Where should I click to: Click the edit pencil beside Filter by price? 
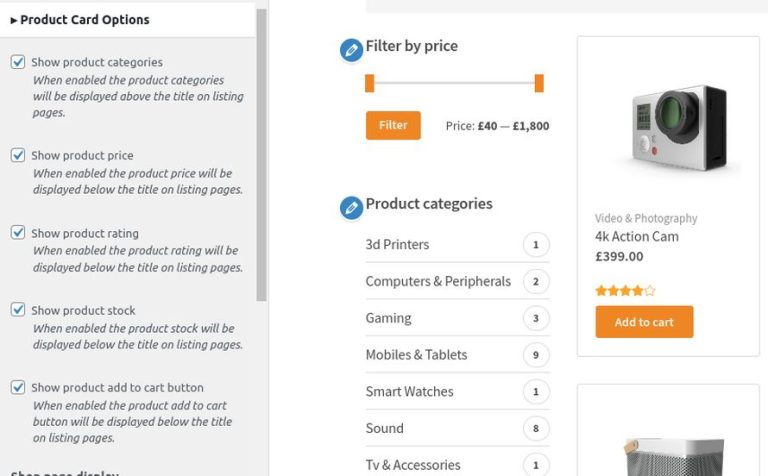pos(351,50)
